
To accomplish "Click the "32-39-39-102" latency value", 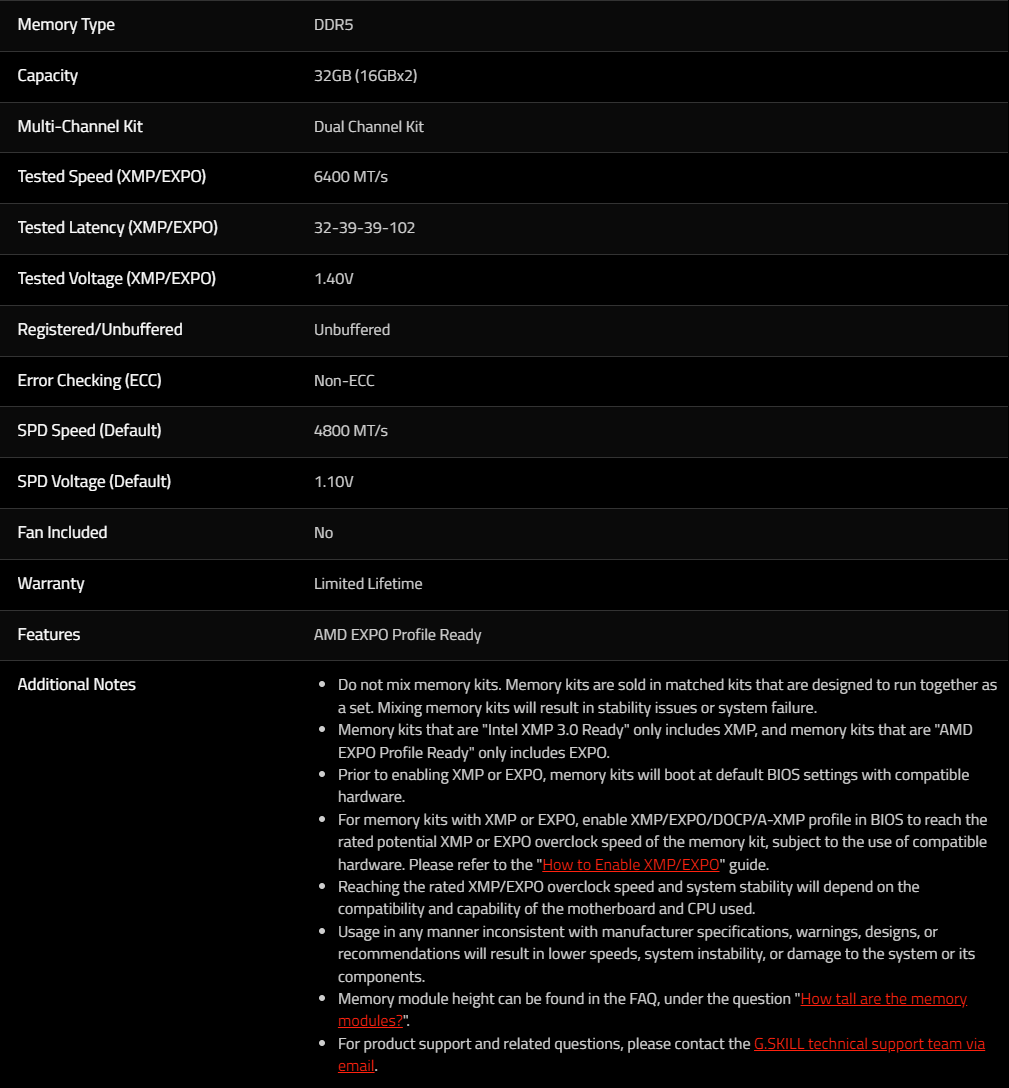I will [364, 228].
